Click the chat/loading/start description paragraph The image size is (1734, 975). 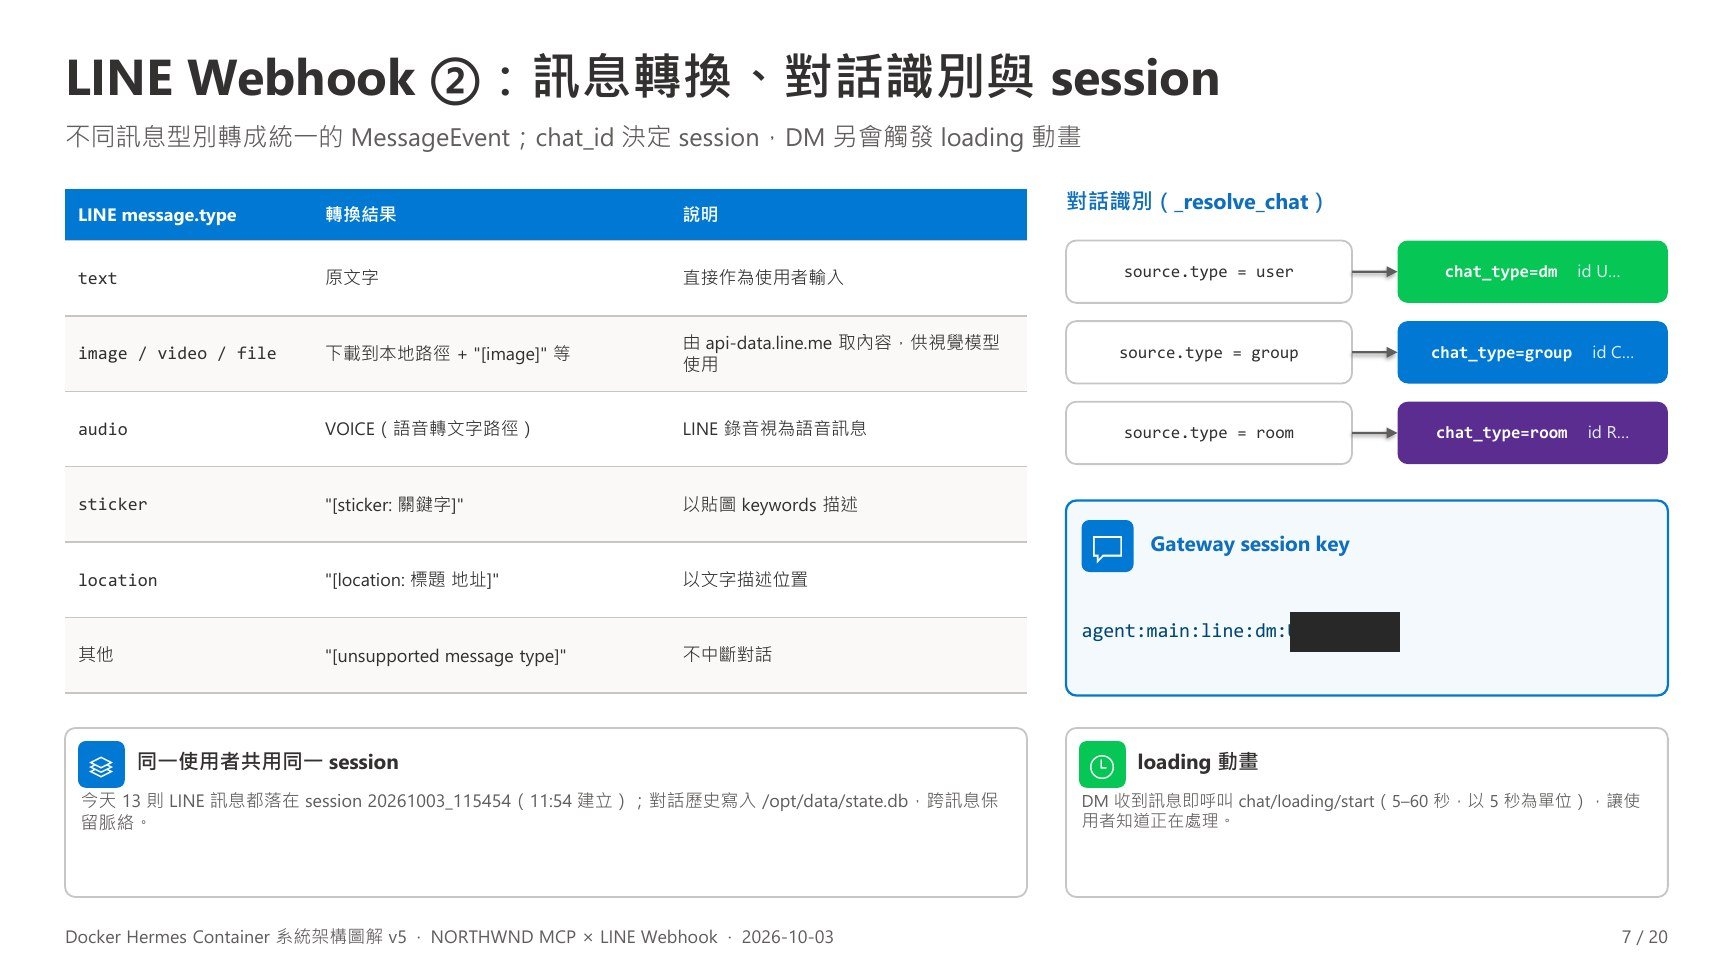click(x=1360, y=811)
